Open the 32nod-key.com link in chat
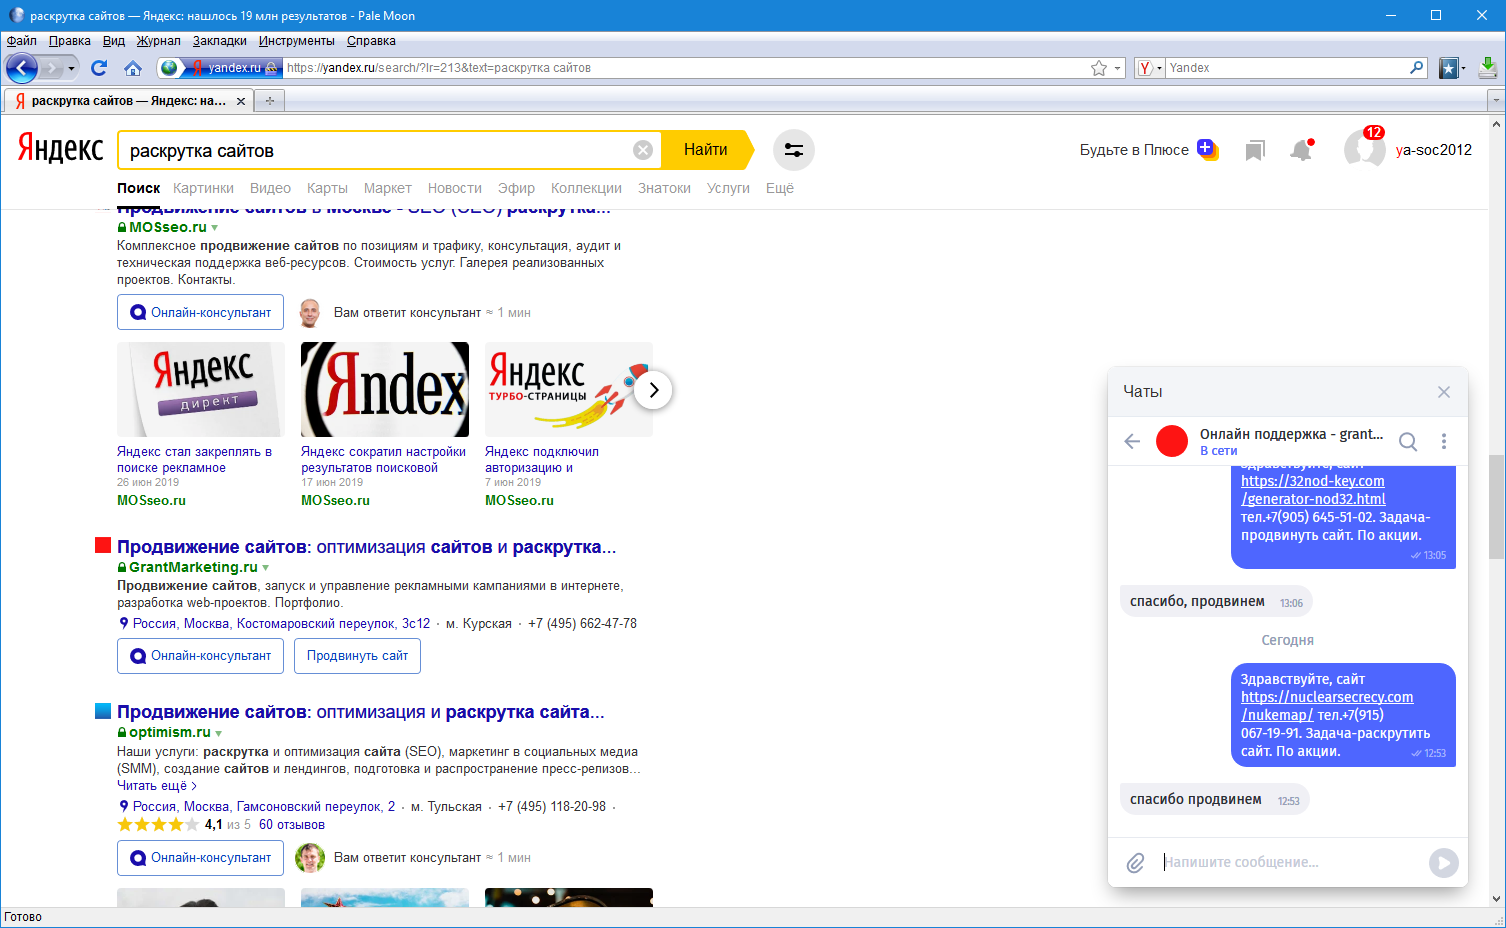This screenshot has width=1506, height=928. (1313, 490)
